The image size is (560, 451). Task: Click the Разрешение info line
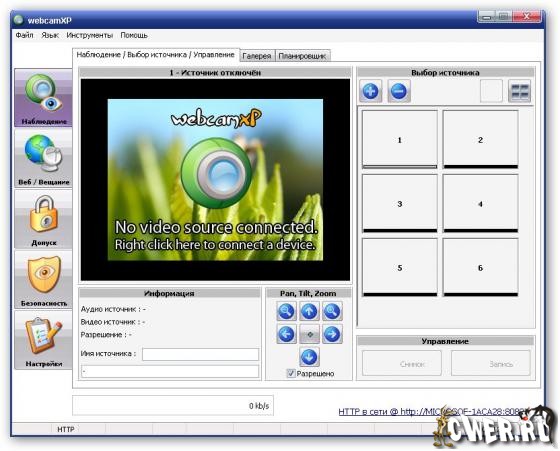point(106,335)
